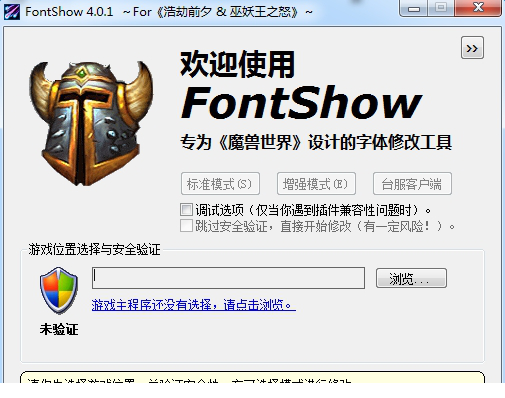Click the large FontShow title text
This screenshot has height=398, width=505.
pyautogui.click(x=301, y=103)
